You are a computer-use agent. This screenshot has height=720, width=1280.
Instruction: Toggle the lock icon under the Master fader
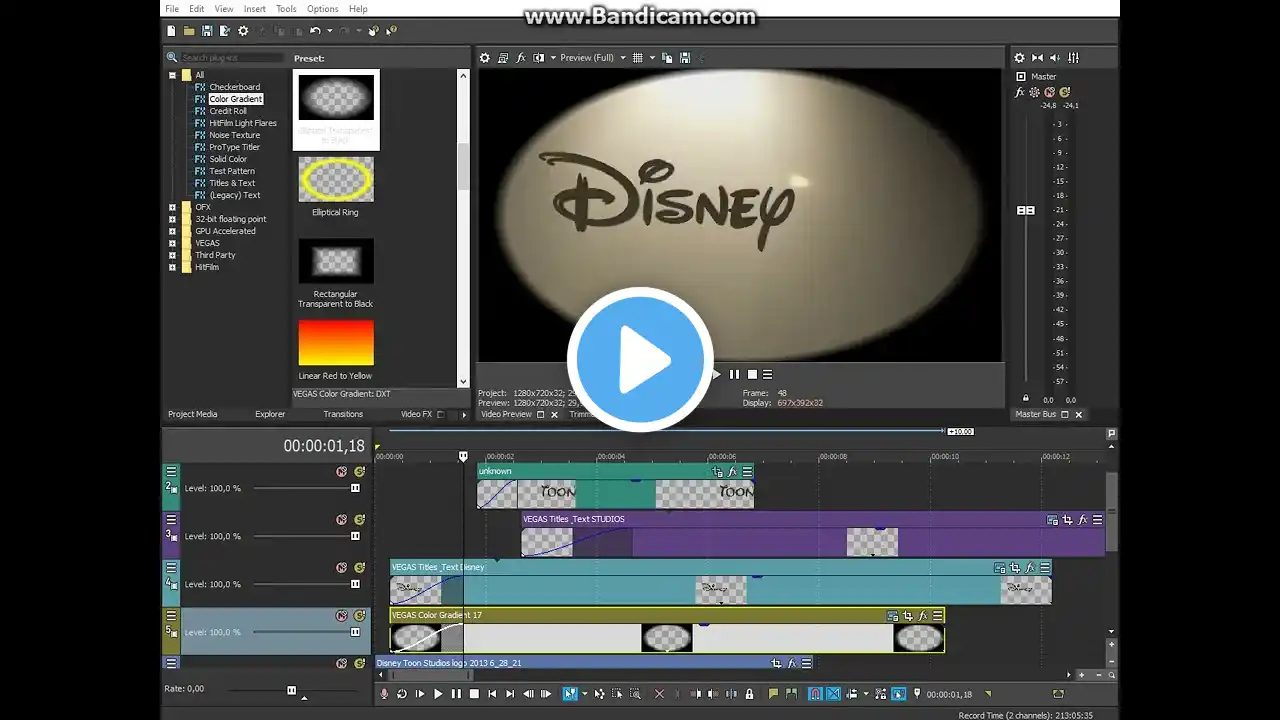(x=1026, y=399)
